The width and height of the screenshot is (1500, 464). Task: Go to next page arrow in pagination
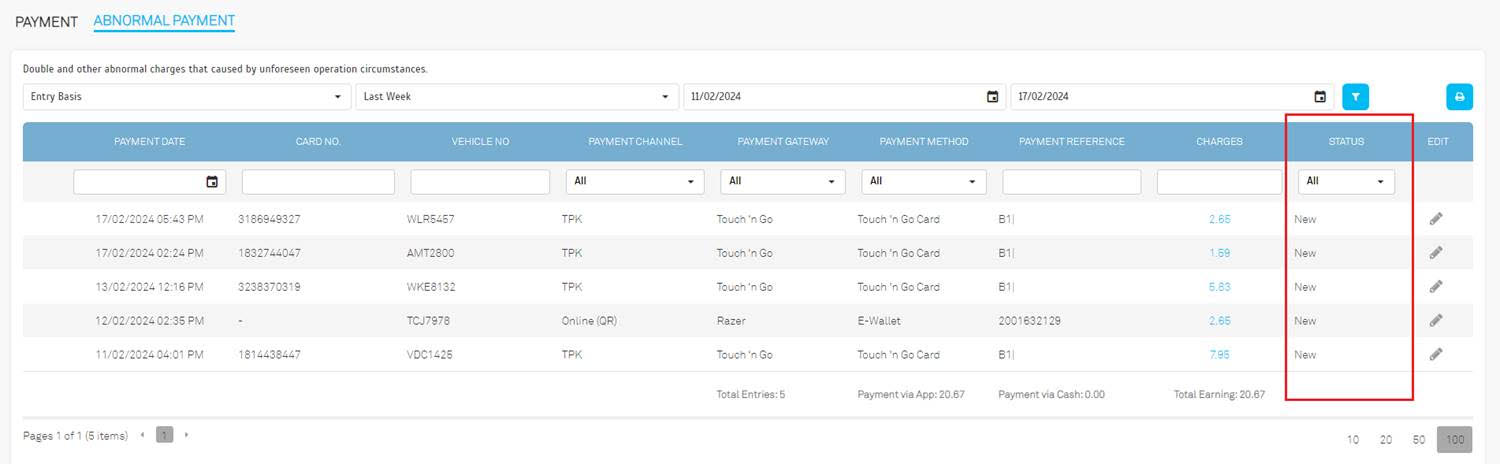[186, 435]
